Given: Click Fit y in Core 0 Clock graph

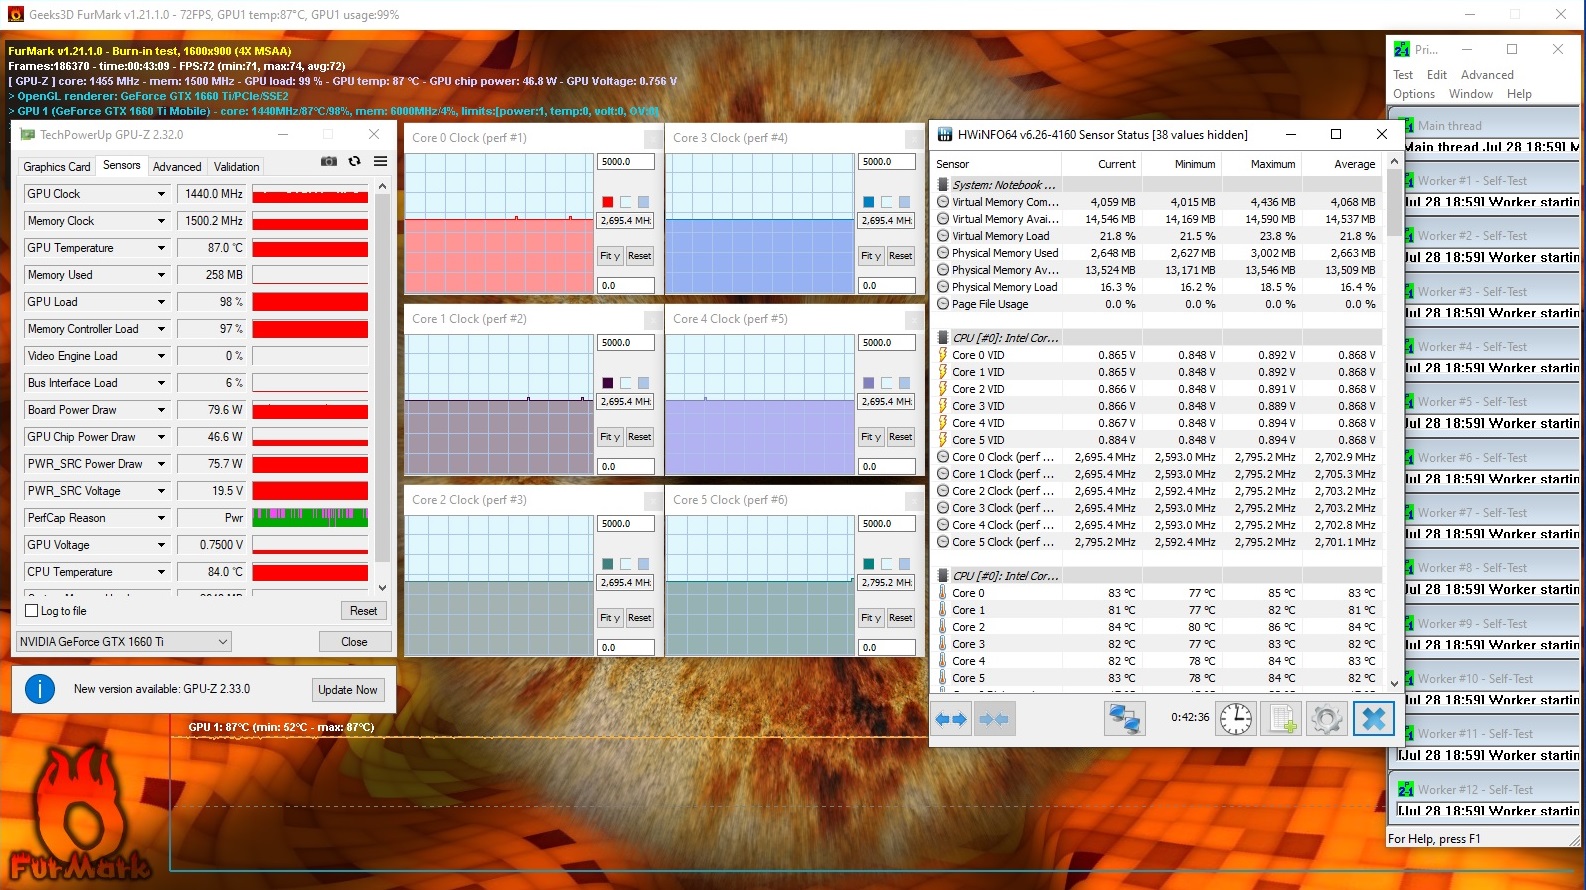Looking at the screenshot, I should (610, 256).
